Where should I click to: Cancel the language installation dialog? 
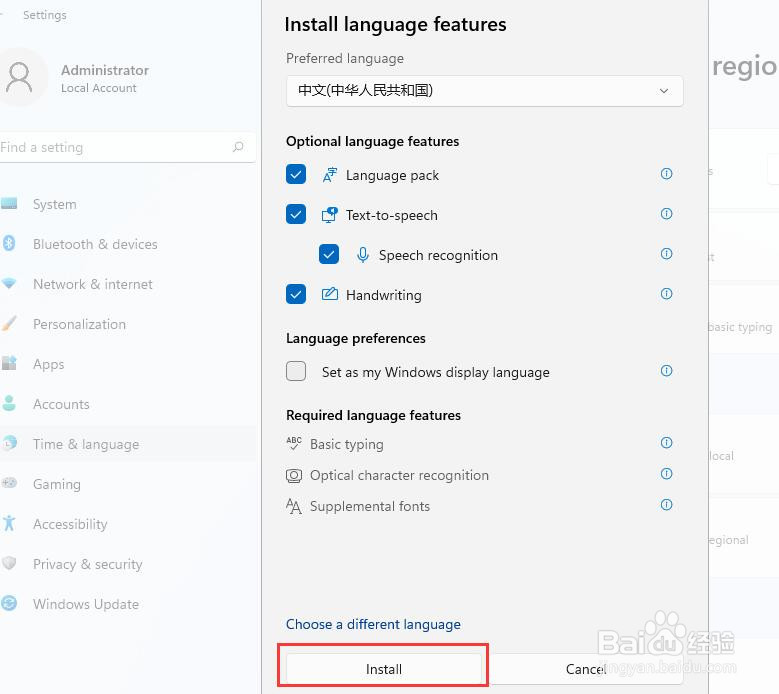click(586, 669)
